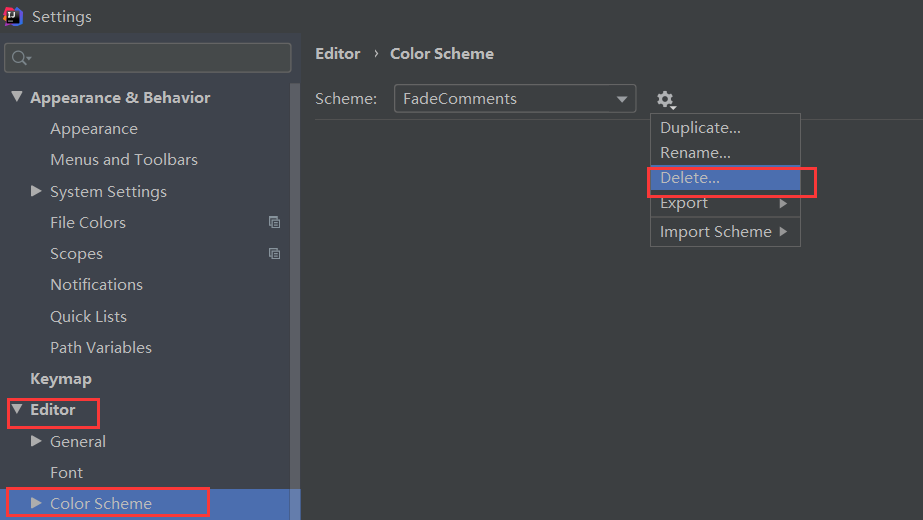The width and height of the screenshot is (923, 520).
Task: Choose Delete... from the scheme menu
Action: pos(725,178)
